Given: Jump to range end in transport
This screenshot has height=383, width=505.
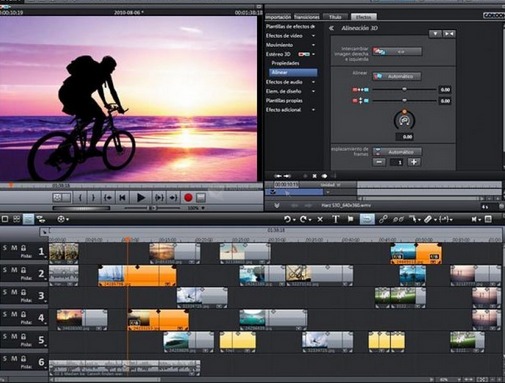Looking at the screenshot, I should (173, 198).
